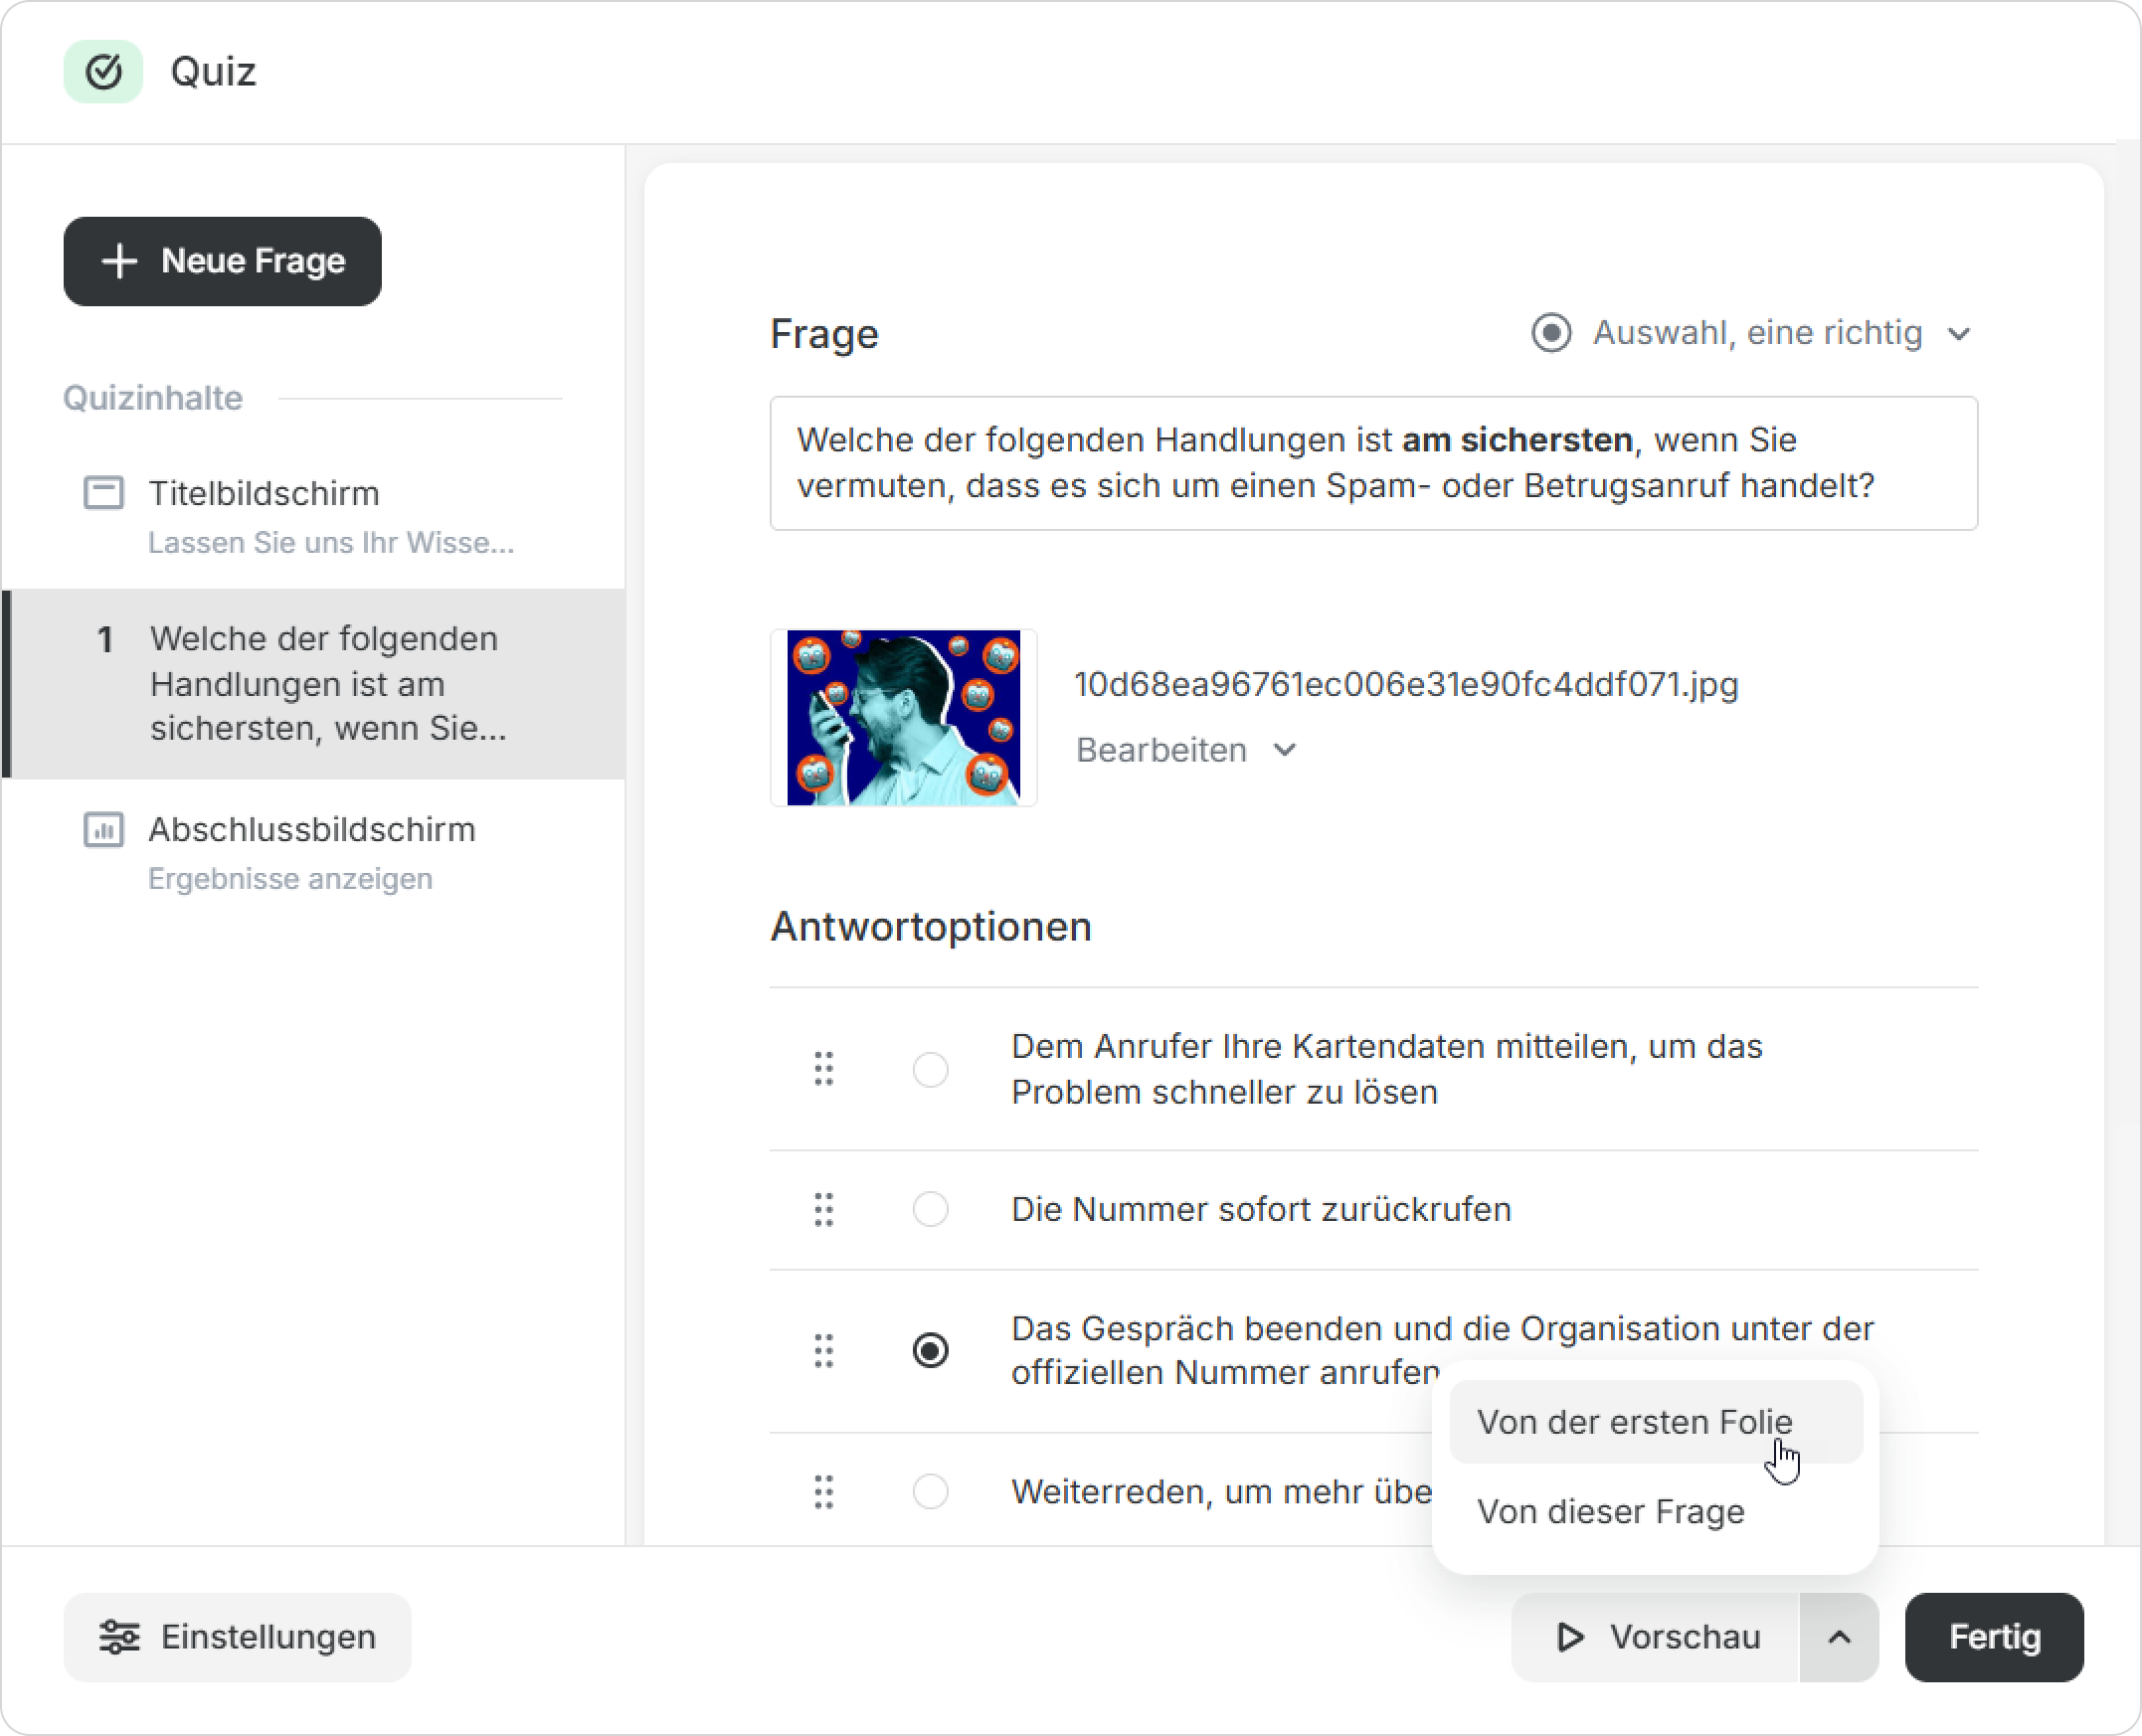
Task: Choose 'Von der ersten Folie' preview option
Action: point(1634,1422)
